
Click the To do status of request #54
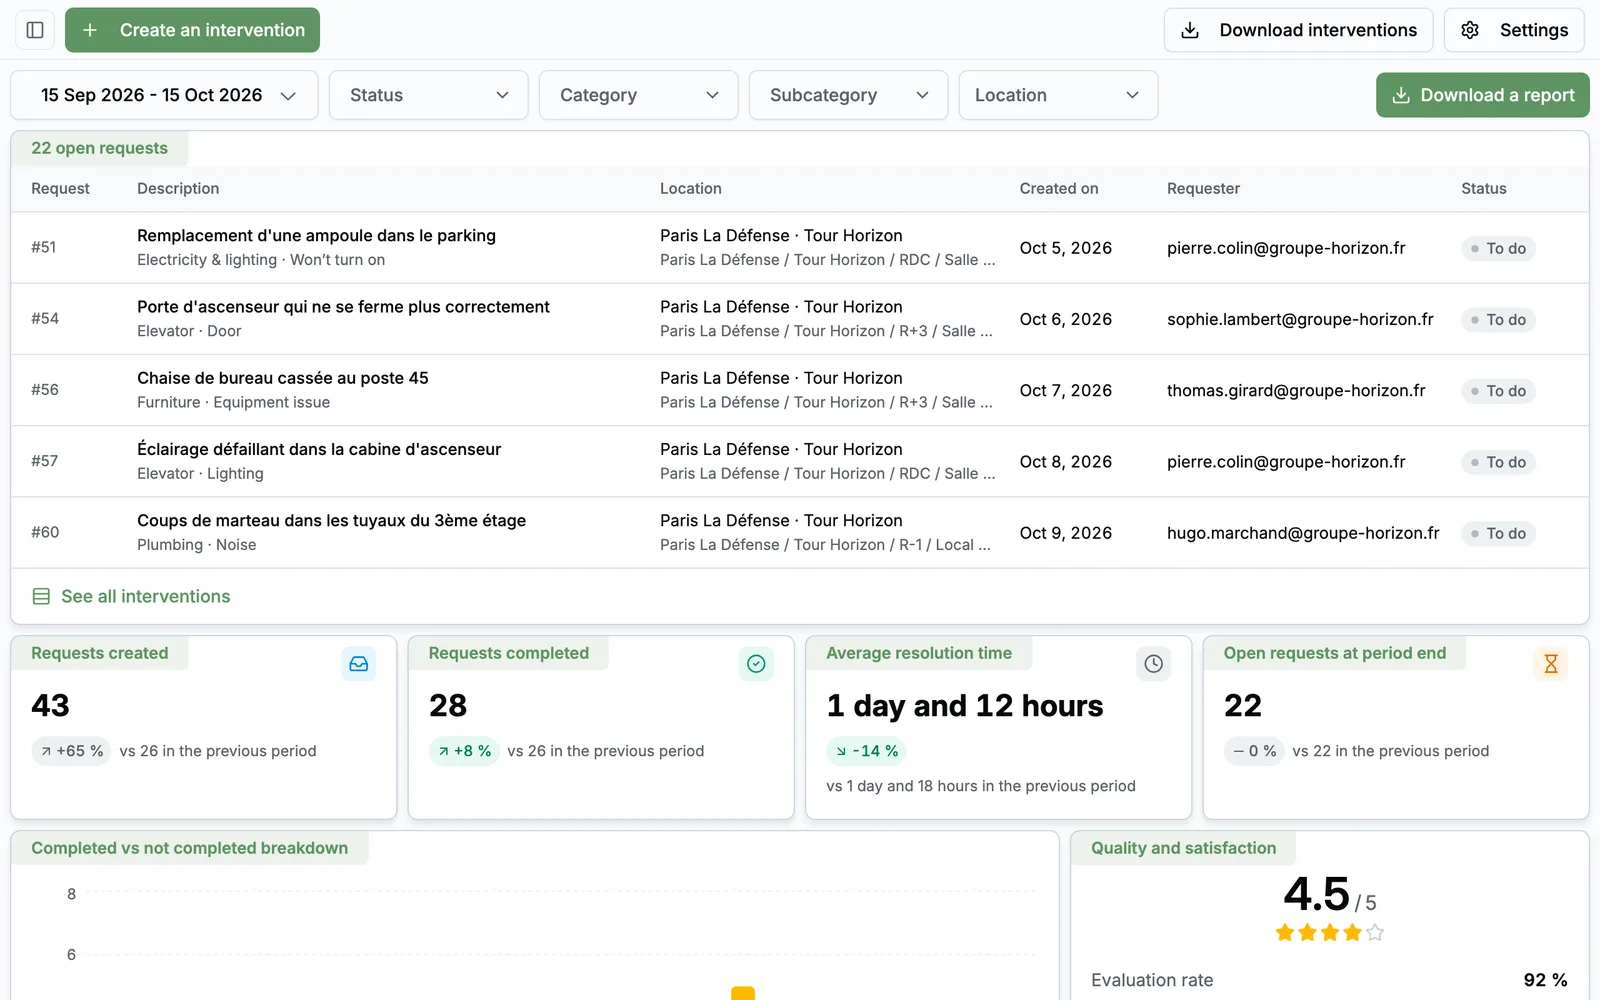(x=1498, y=320)
